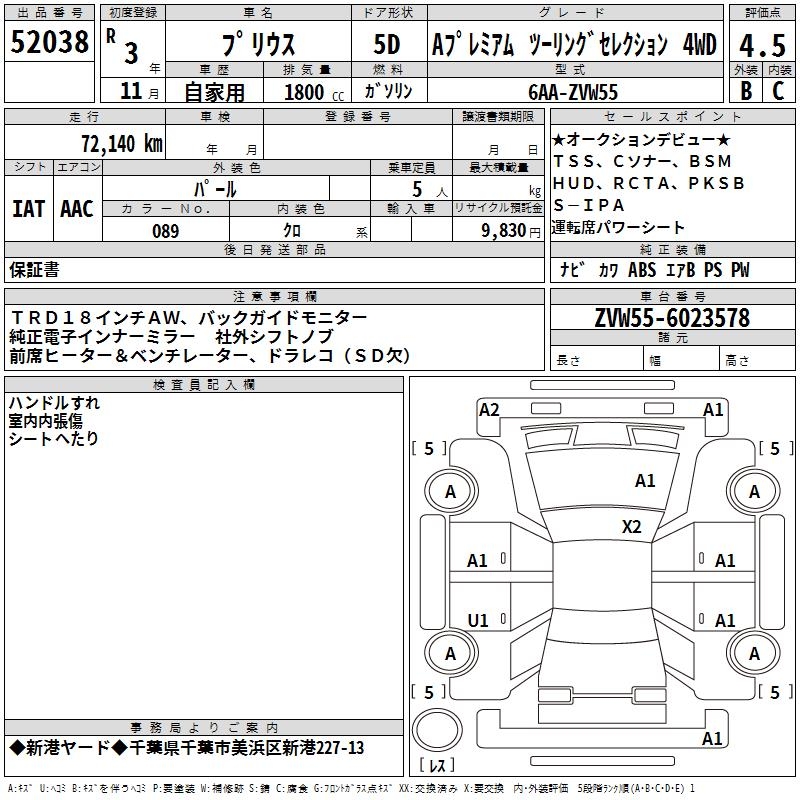
Task: Click interior grade C
Action: (x=778, y=90)
